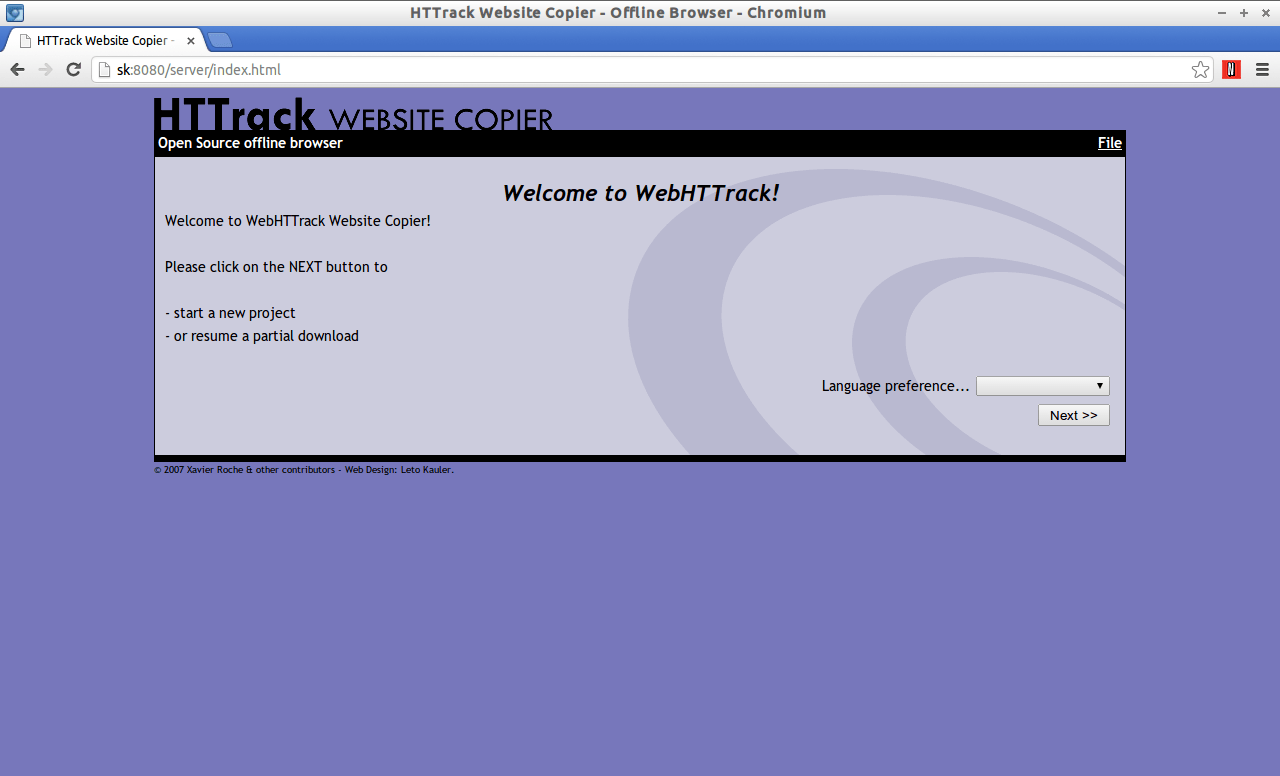Image resolution: width=1280 pixels, height=776 pixels.
Task: Open the File menu on the black bar
Action: tap(1109, 143)
